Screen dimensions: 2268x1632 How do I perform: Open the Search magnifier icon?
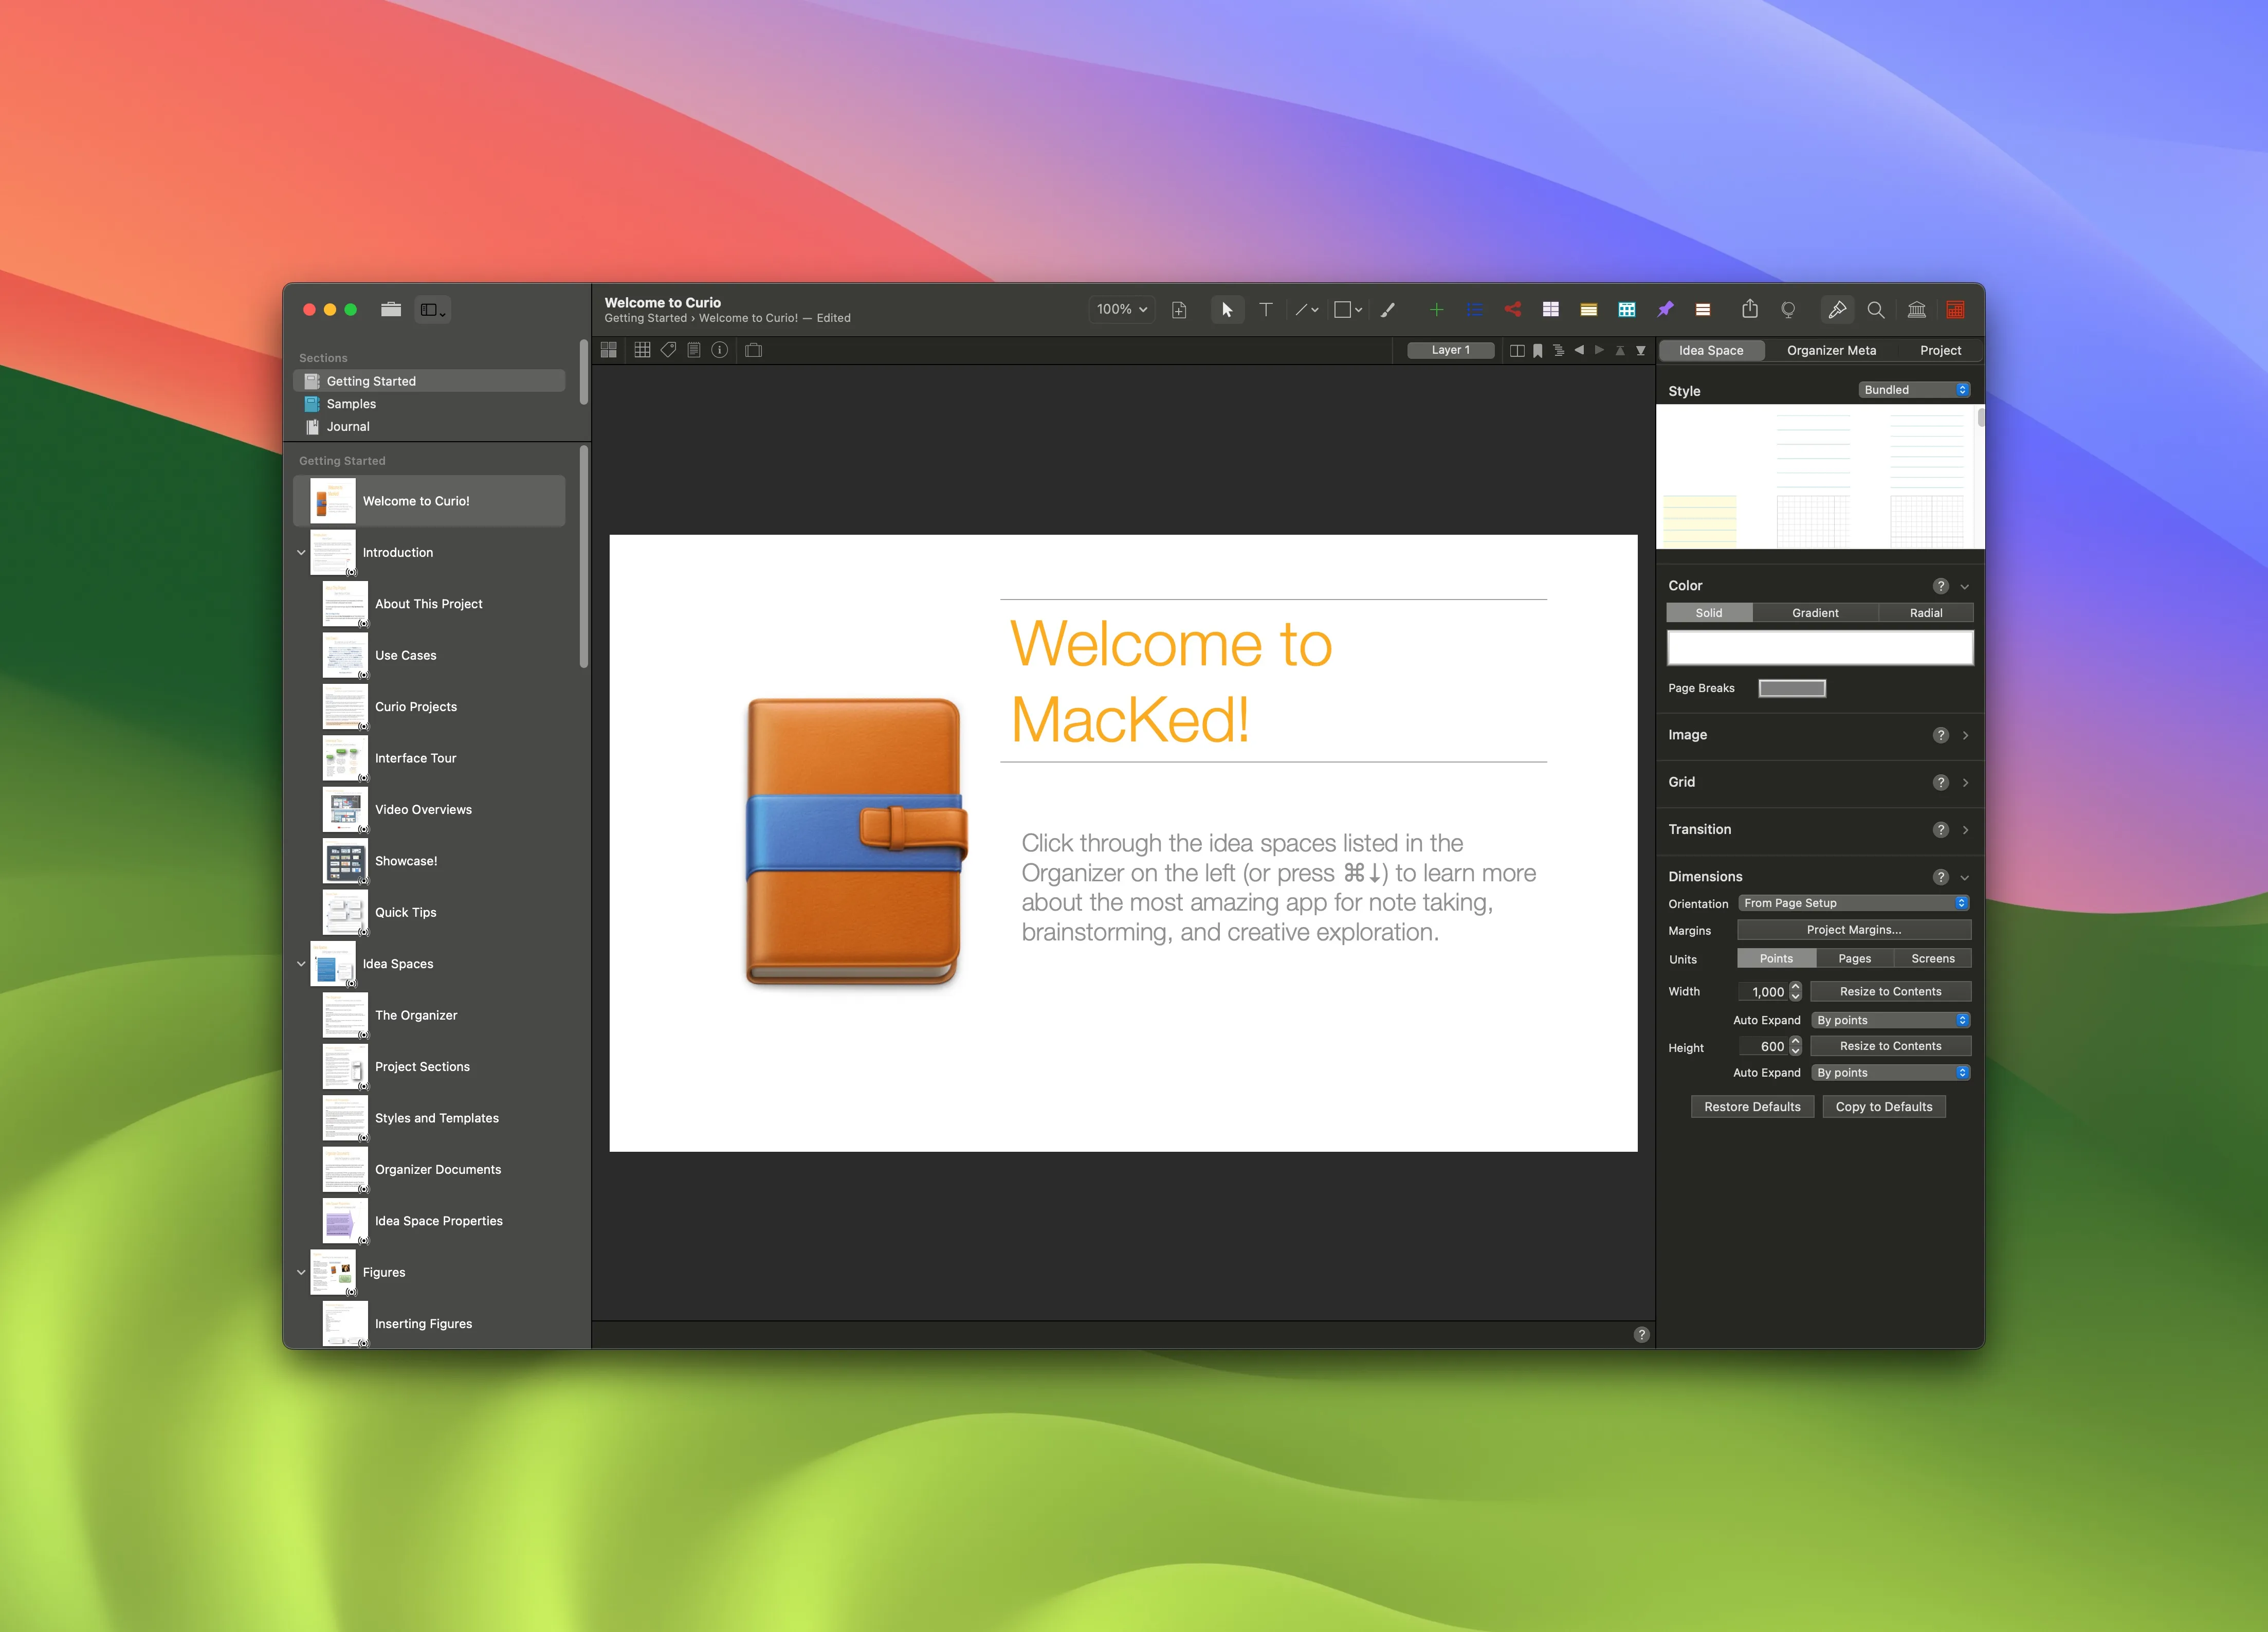click(x=1876, y=310)
